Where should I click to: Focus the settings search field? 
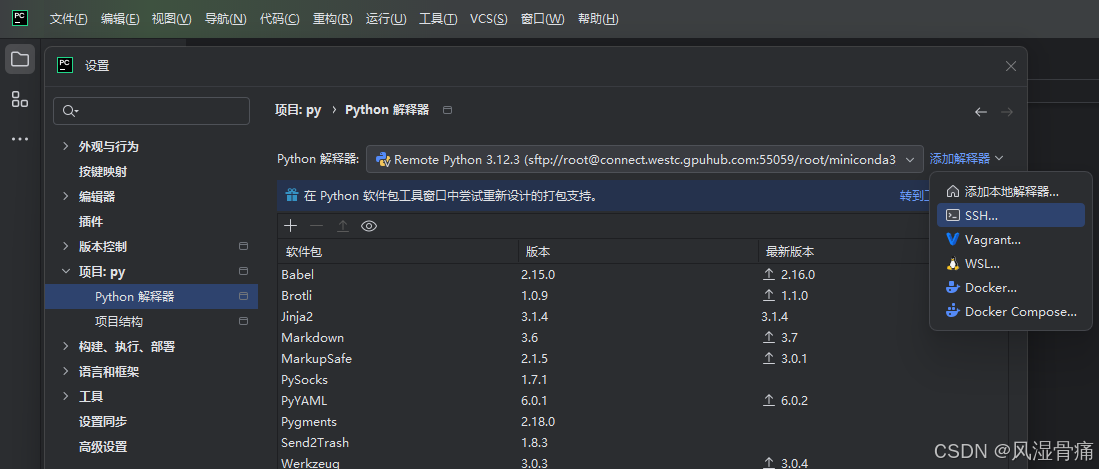tap(151, 111)
